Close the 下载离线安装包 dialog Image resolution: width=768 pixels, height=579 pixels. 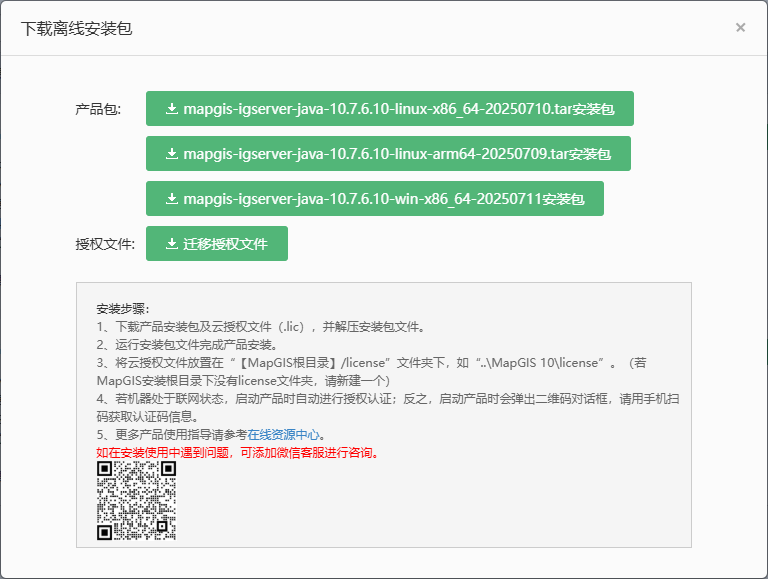(x=740, y=28)
